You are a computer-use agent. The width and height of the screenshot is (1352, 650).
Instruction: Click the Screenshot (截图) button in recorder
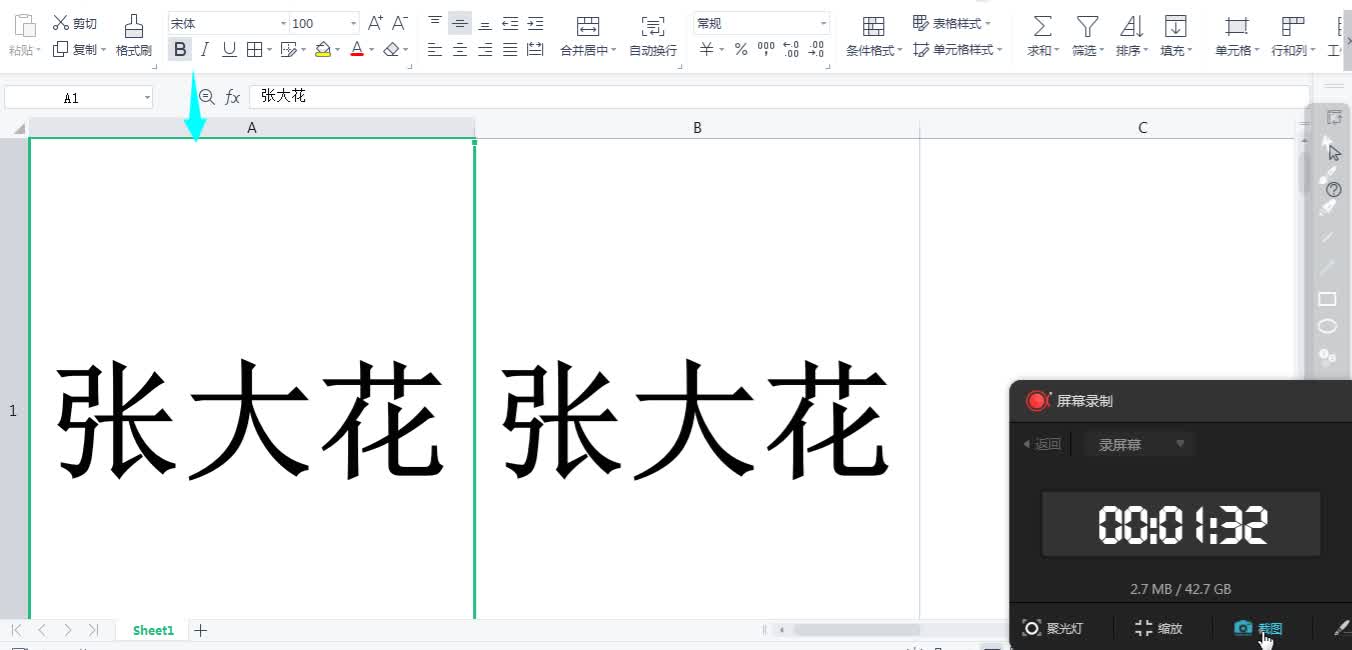click(x=1258, y=628)
